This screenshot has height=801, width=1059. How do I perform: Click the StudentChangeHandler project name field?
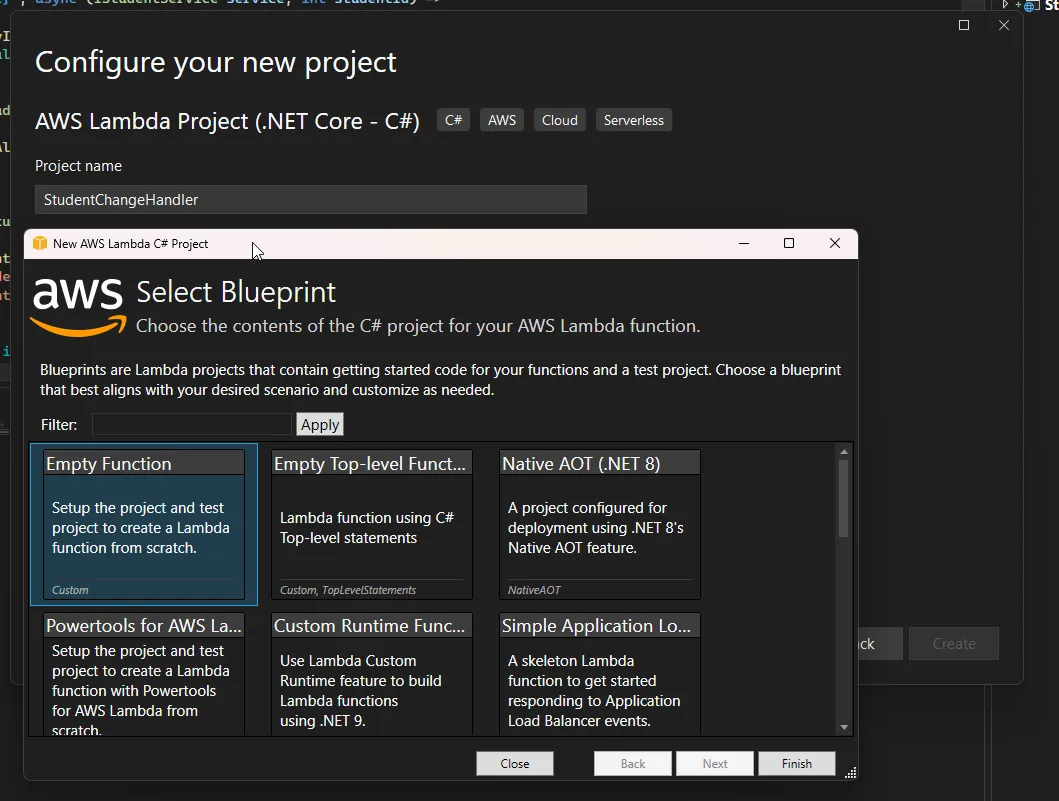click(310, 199)
